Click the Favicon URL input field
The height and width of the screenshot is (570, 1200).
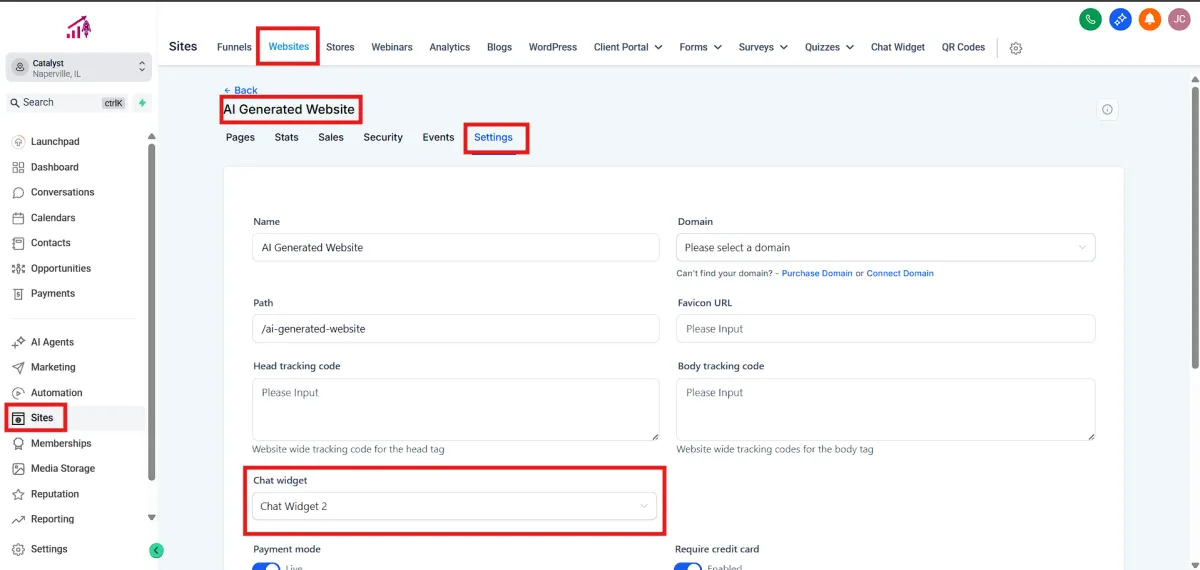[x=886, y=328]
